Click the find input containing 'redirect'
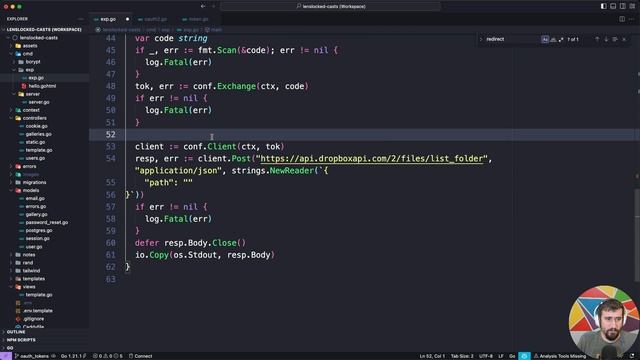The width and height of the screenshot is (640, 360). 512,40
